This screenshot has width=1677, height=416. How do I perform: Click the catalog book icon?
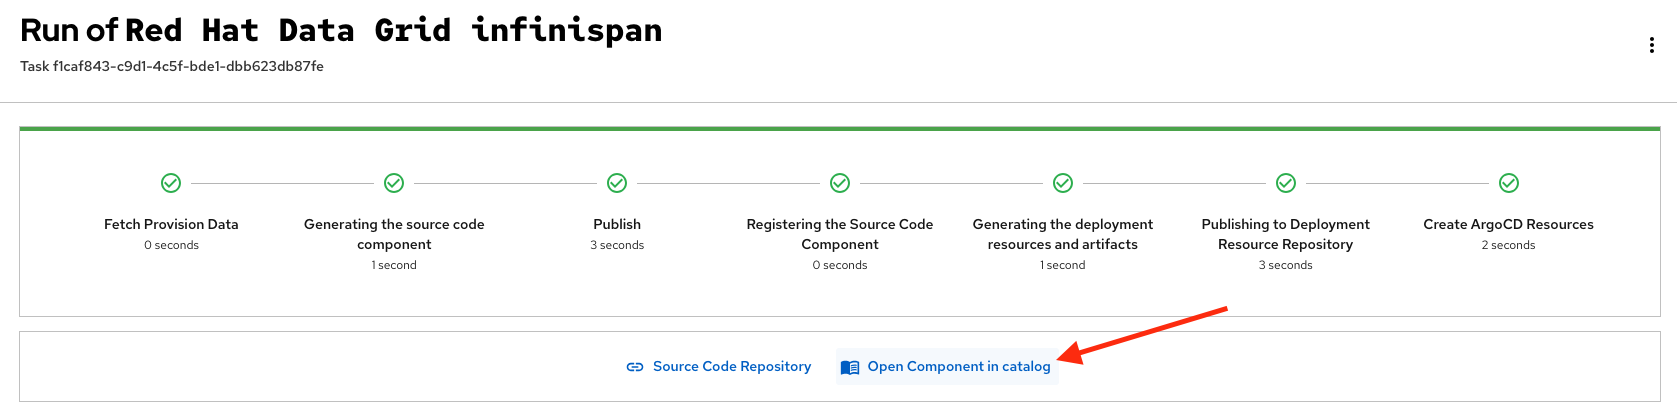point(850,367)
